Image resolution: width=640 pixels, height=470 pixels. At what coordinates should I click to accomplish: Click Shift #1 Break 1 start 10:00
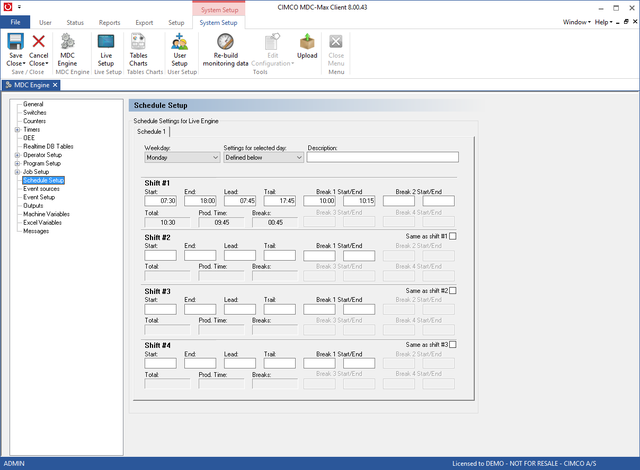[319, 201]
